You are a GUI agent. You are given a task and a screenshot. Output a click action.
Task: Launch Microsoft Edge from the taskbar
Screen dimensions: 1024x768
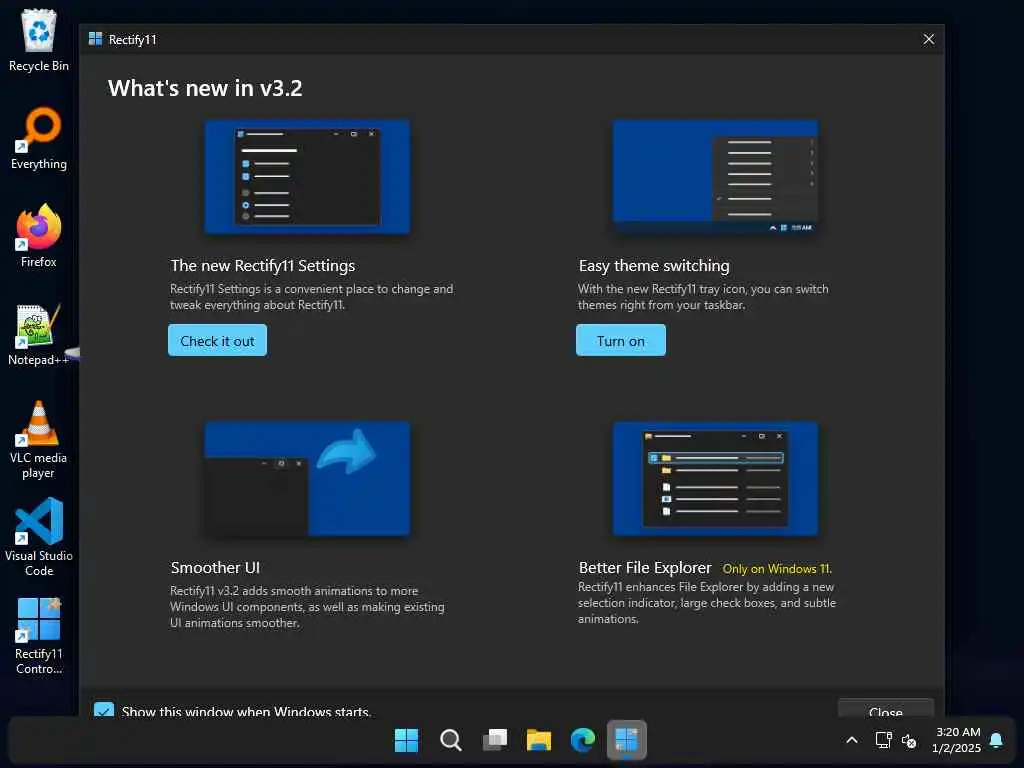click(583, 740)
